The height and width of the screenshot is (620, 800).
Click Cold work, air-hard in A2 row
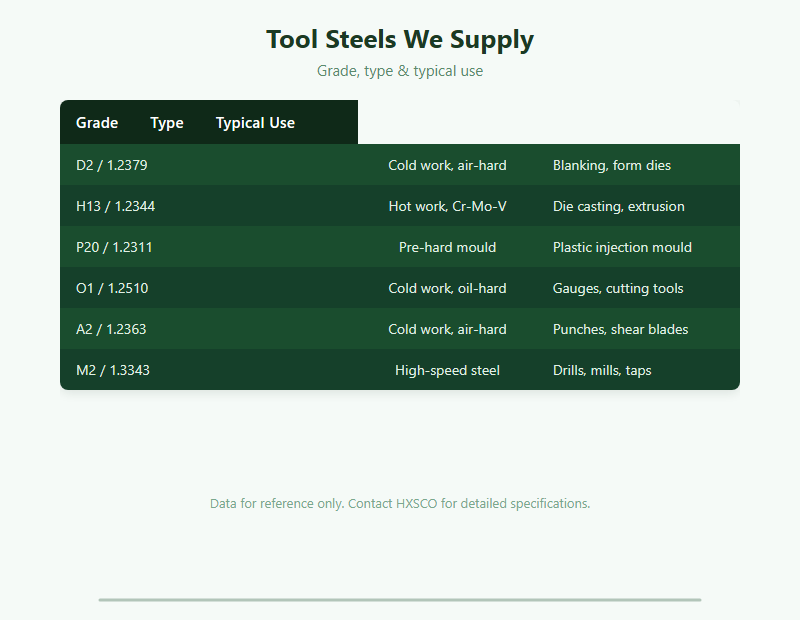click(x=447, y=329)
